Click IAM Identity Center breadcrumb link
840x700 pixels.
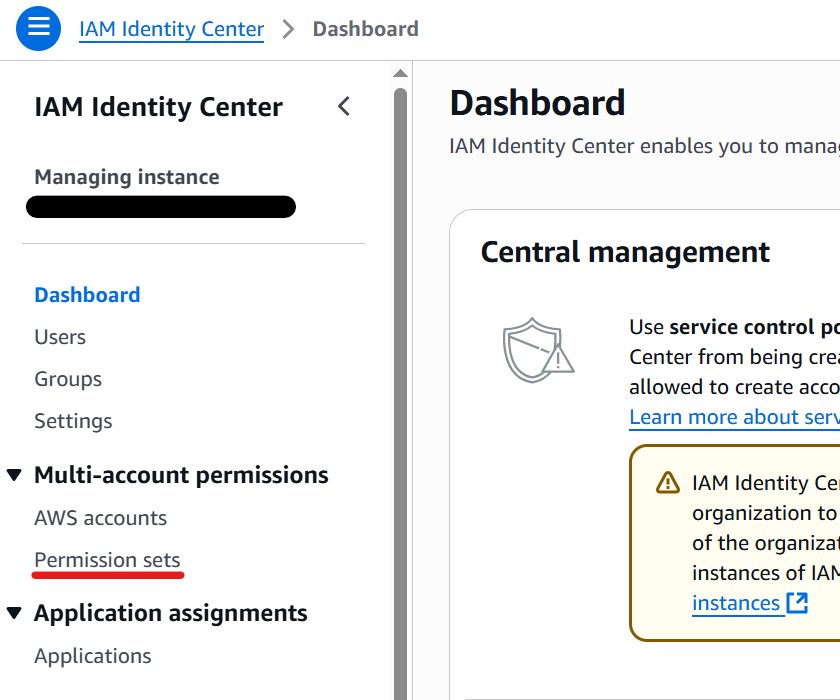171,29
